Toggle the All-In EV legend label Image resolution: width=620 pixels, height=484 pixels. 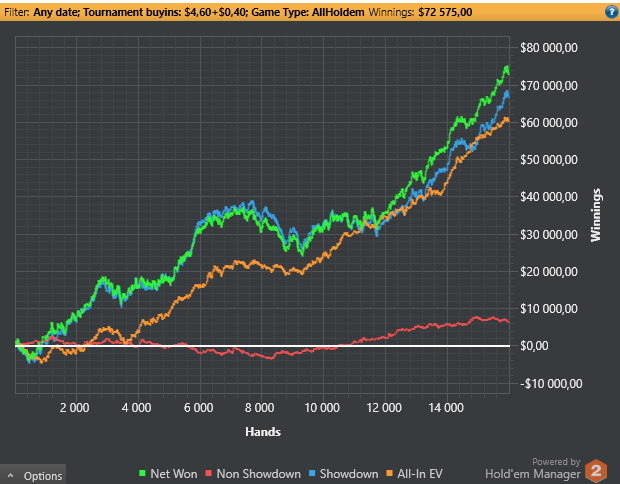(420, 474)
